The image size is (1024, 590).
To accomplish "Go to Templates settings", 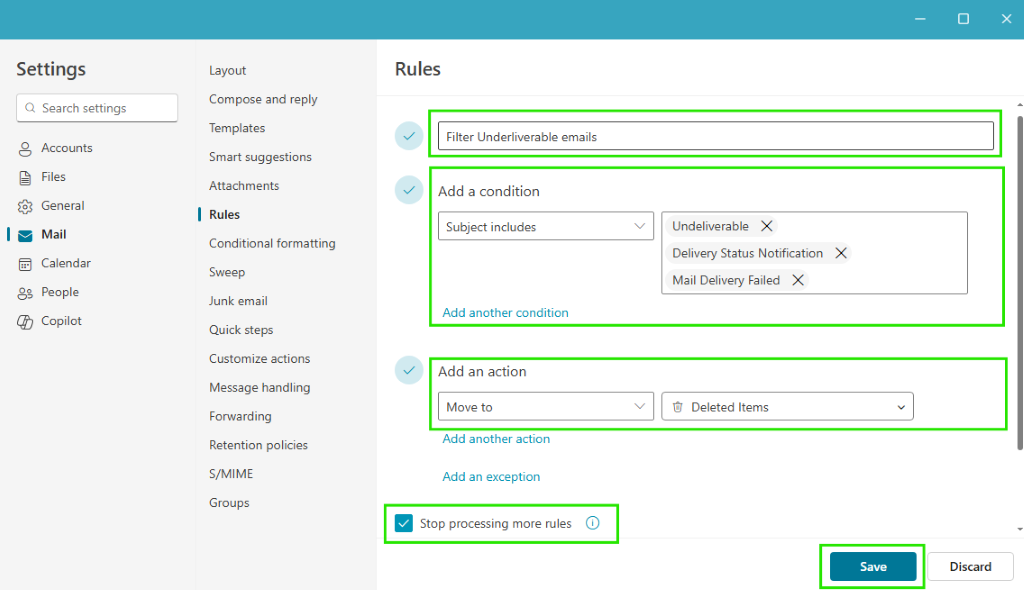I will (237, 128).
